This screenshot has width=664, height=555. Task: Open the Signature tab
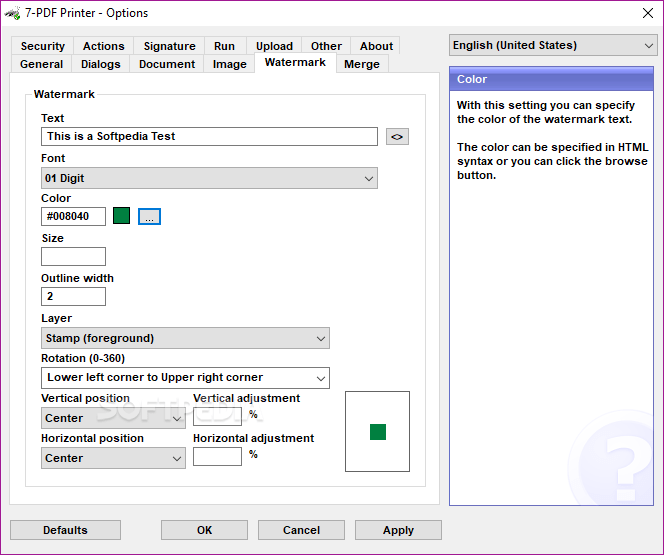[x=169, y=46]
